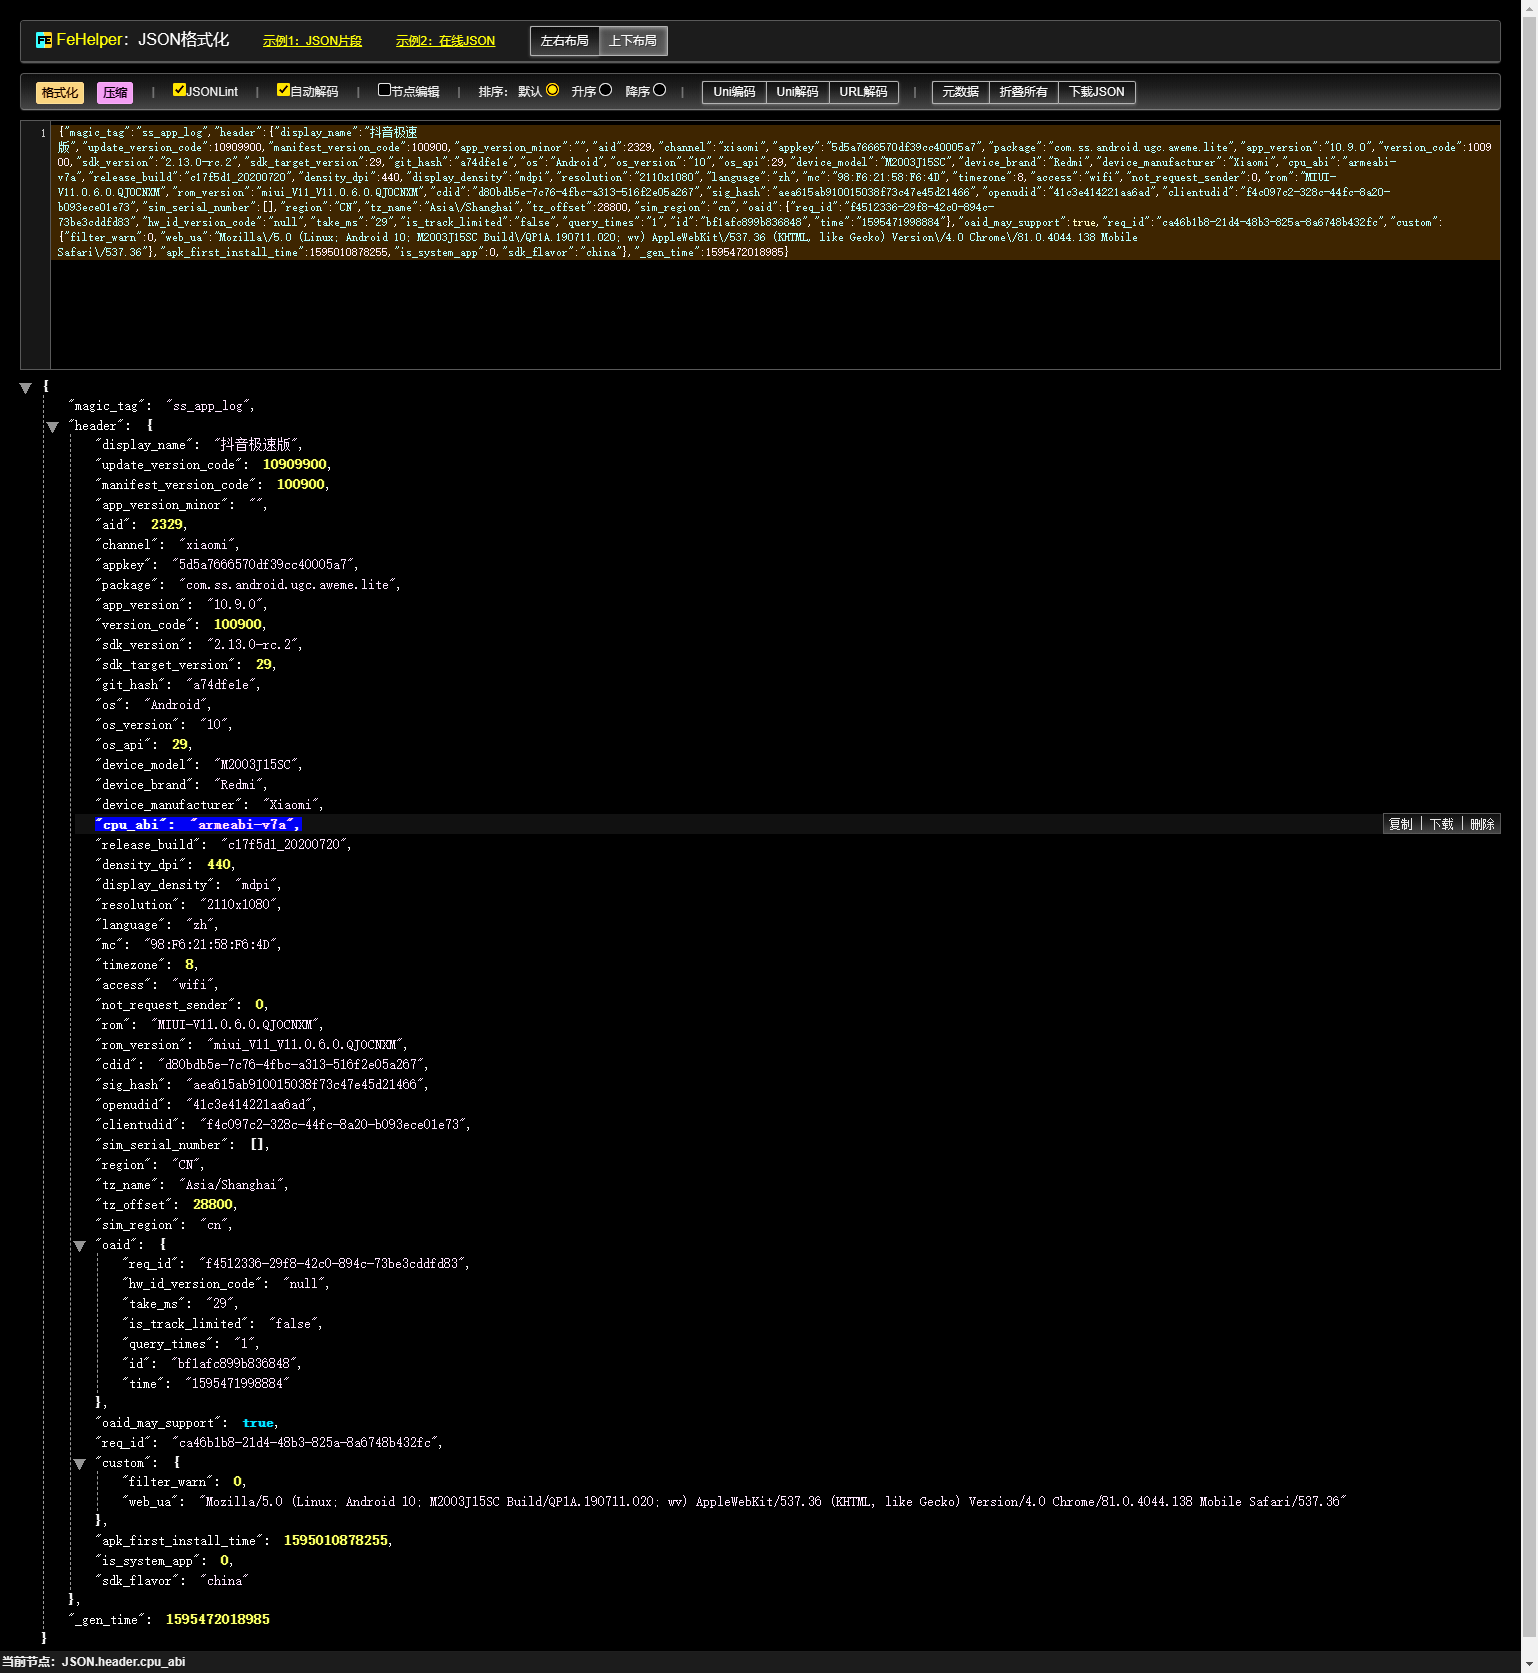Click _gen_time value 1595472018985

[x=217, y=1620]
